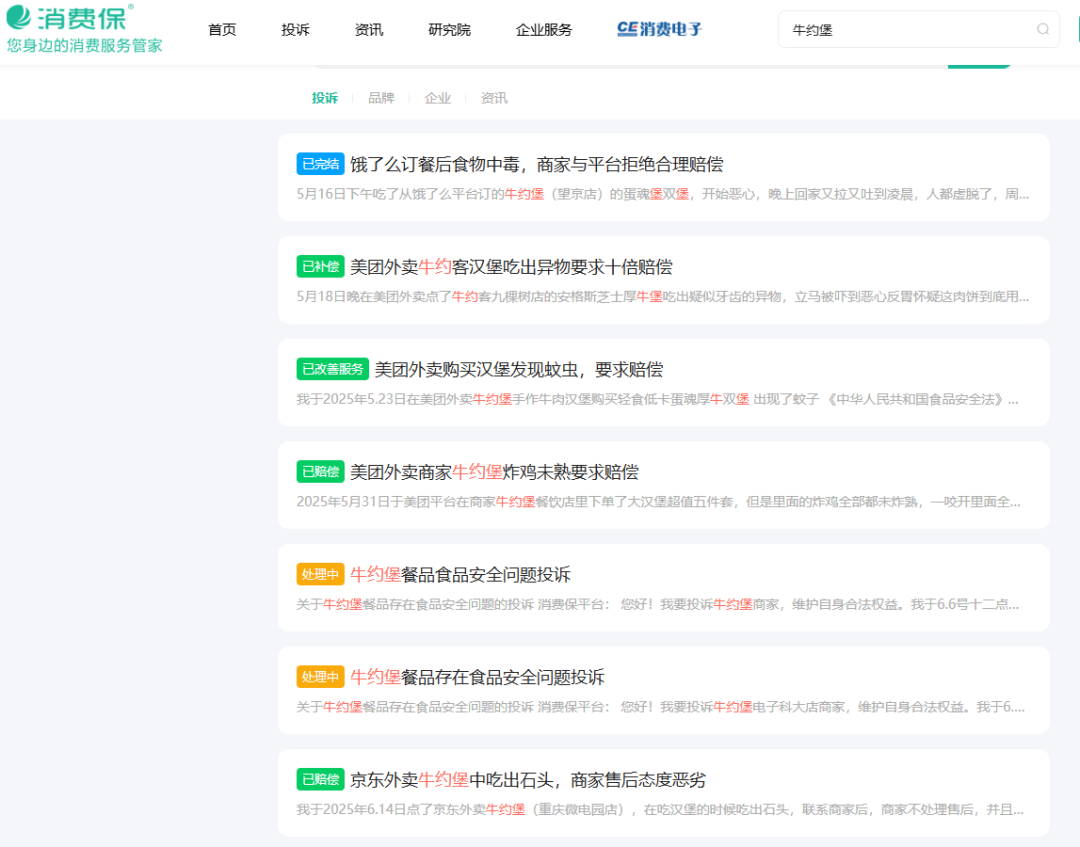Screen dimensions: 1080x847
Task: Click the 消费保 logo
Action: tap(84, 28)
